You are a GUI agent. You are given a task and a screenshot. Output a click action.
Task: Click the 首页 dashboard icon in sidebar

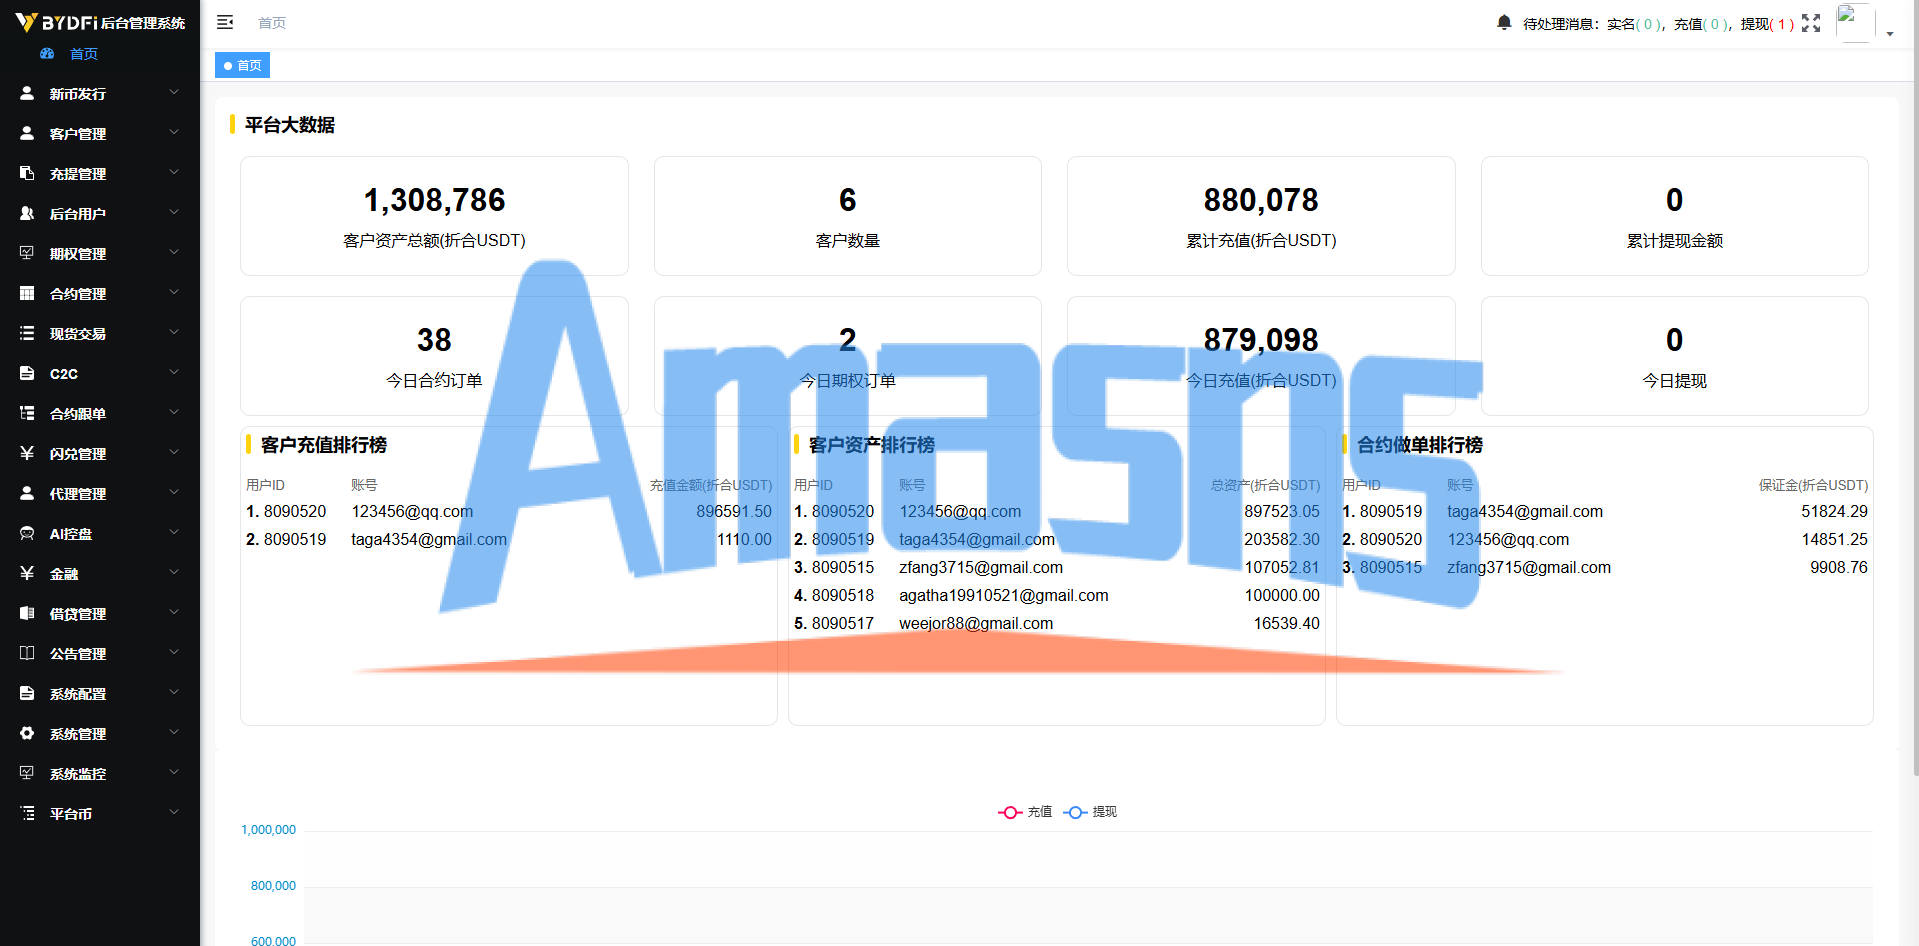pyautogui.click(x=47, y=53)
